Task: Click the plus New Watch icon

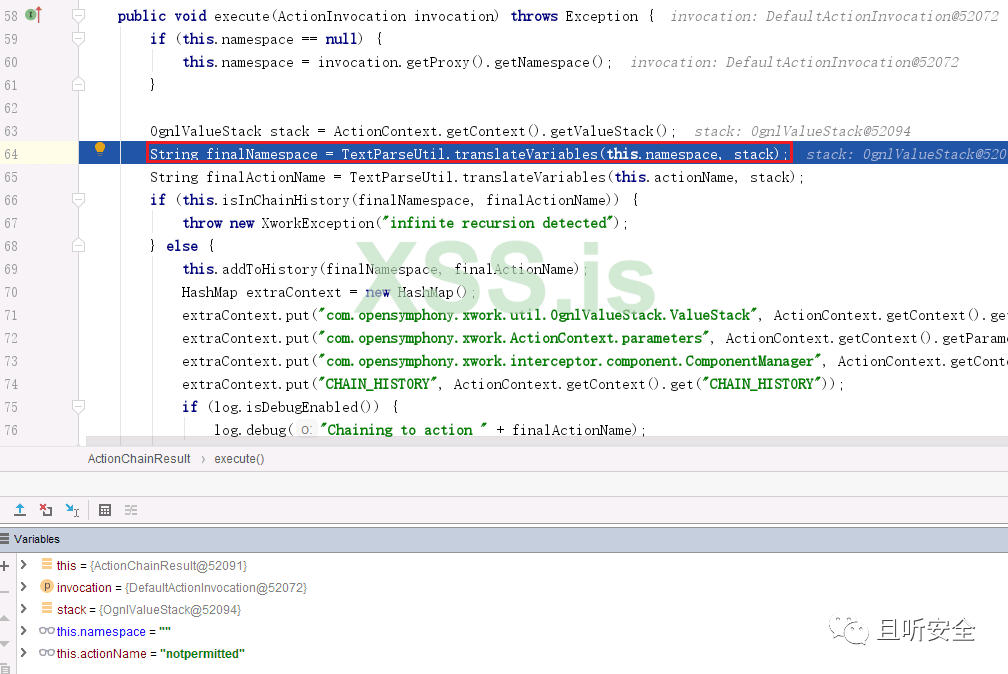Action: point(4,566)
